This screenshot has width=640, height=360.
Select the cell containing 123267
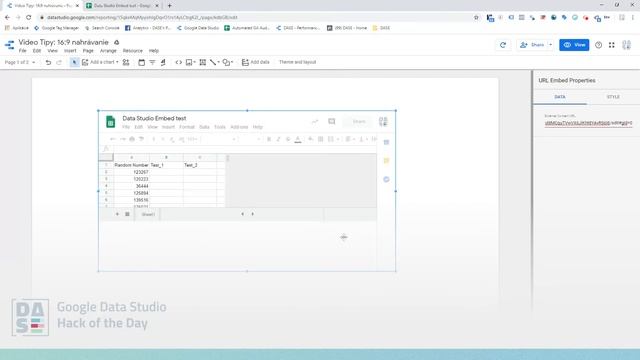tap(131, 172)
